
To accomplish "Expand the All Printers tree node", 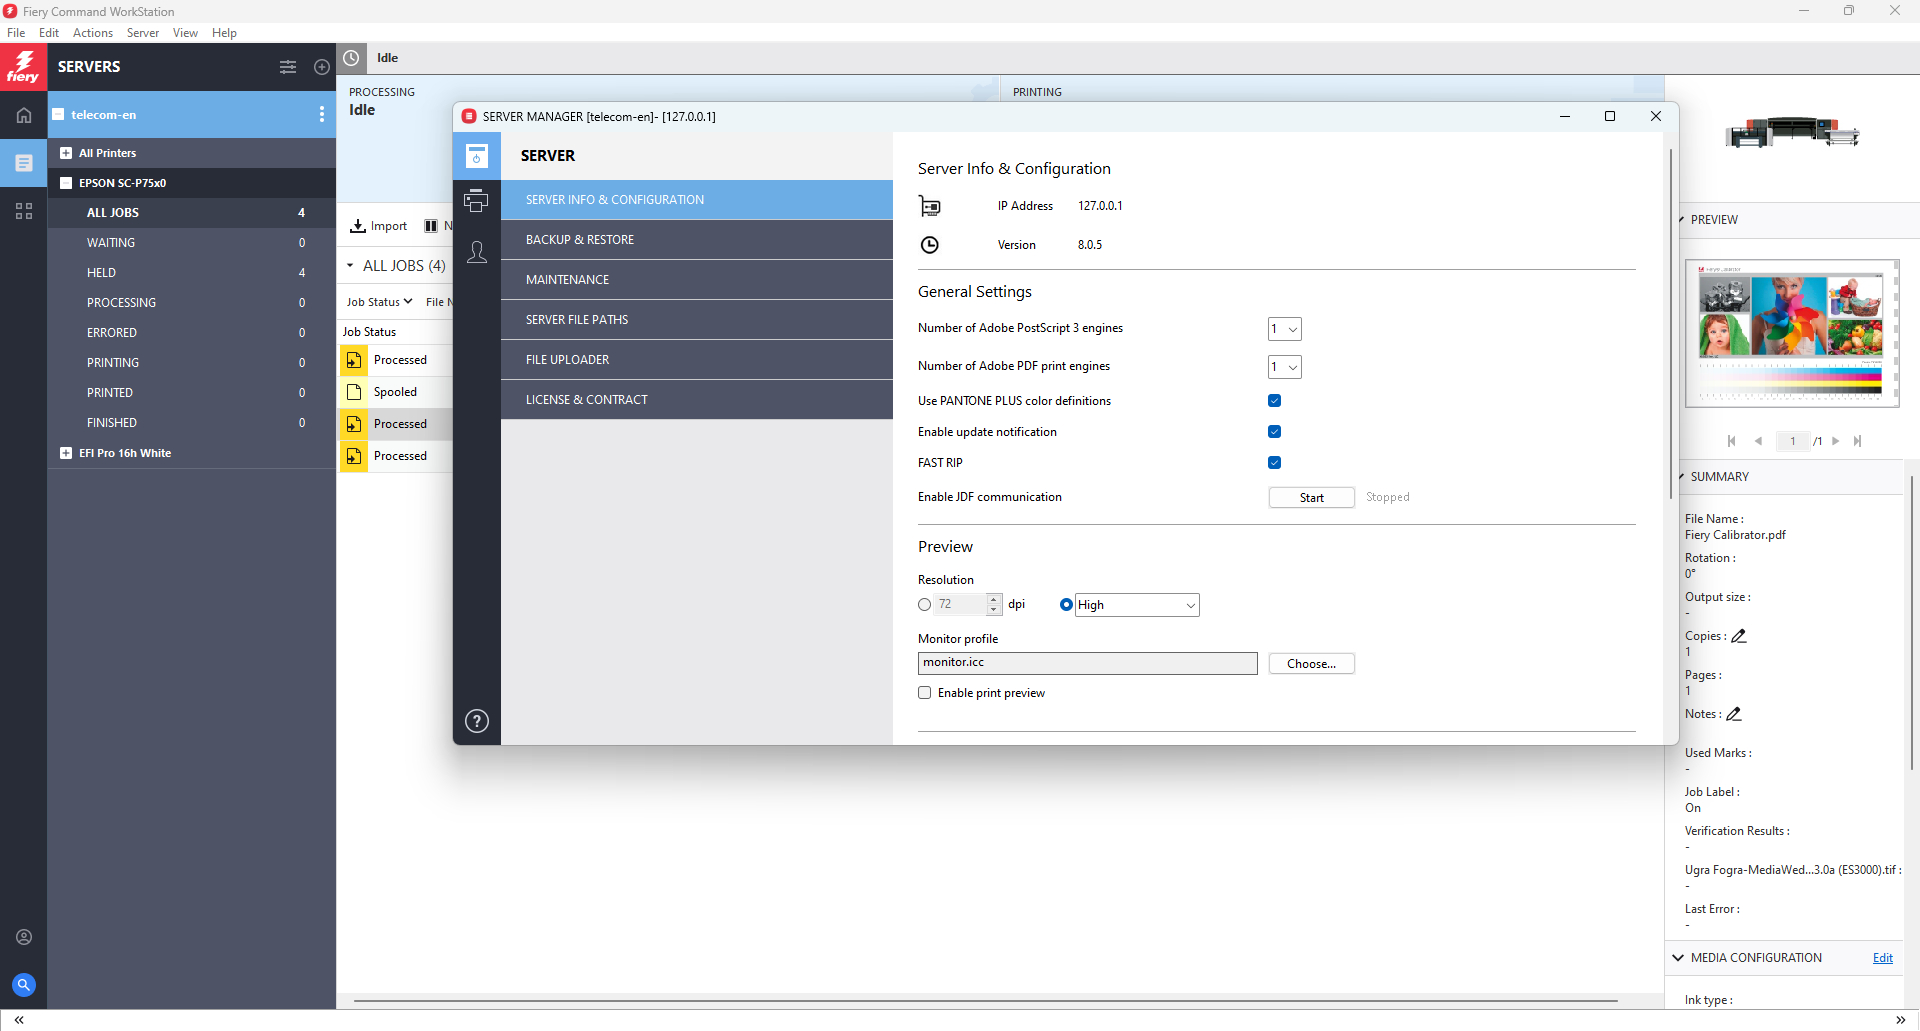I will 66,153.
